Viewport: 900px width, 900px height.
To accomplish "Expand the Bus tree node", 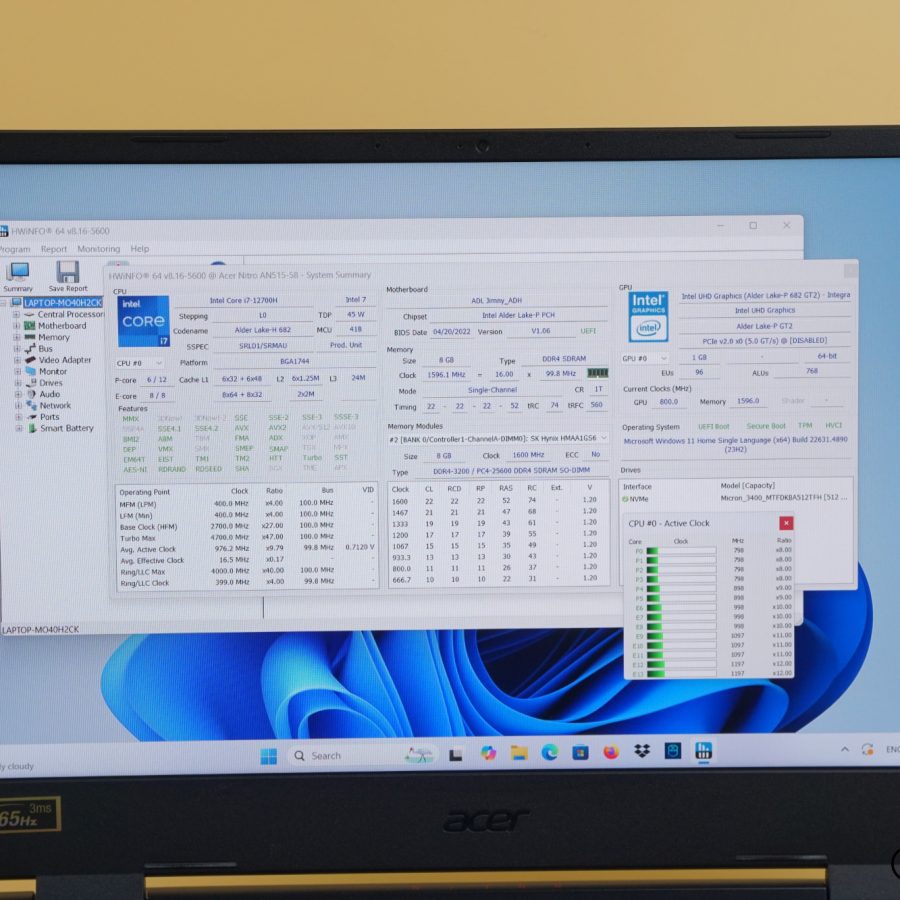I will 17,349.
